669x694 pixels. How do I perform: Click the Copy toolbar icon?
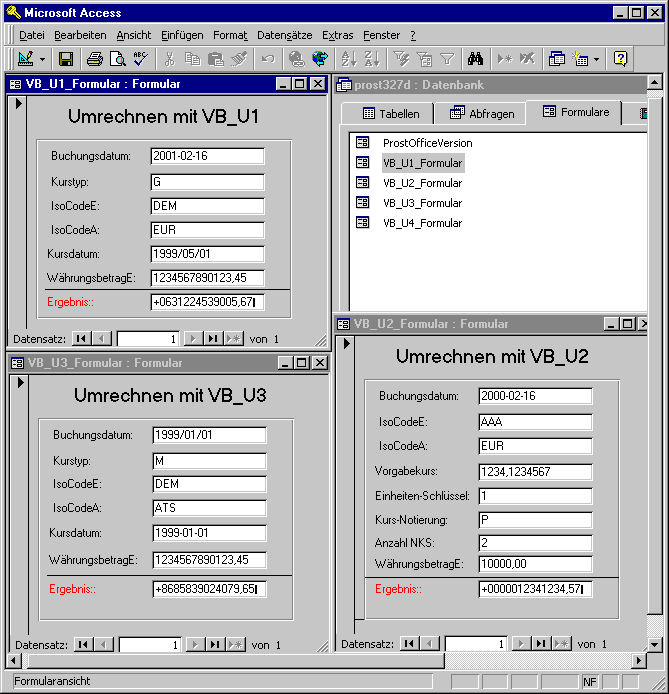192,59
